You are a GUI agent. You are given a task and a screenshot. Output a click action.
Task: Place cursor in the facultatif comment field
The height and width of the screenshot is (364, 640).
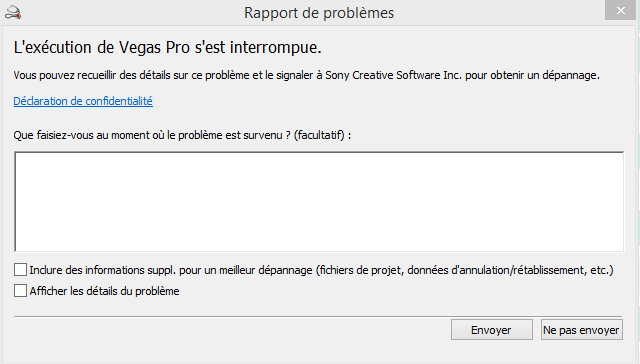[319, 202]
